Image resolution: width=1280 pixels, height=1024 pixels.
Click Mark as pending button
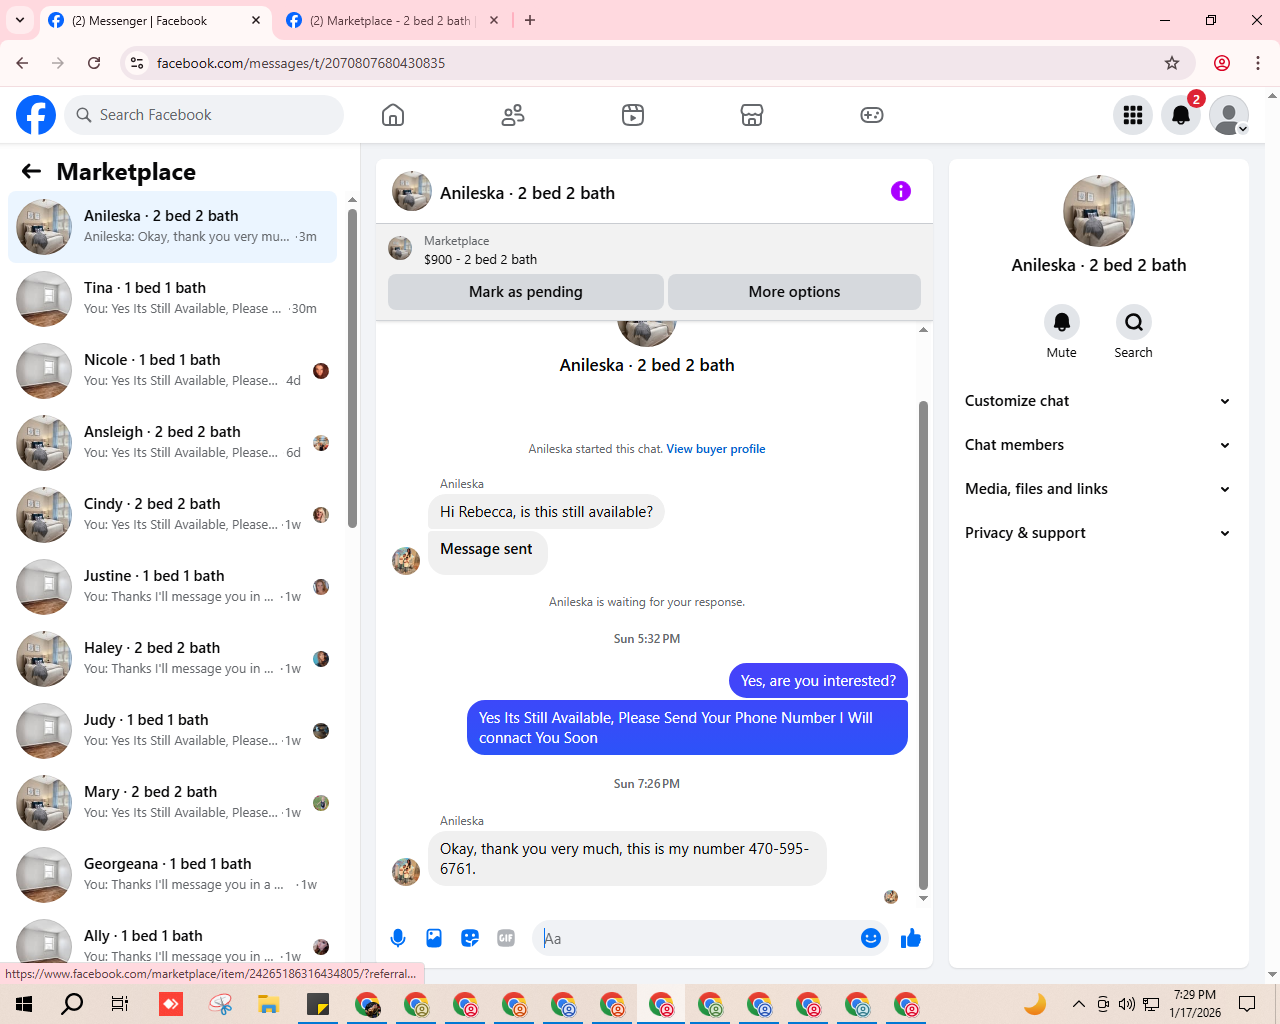pos(526,292)
